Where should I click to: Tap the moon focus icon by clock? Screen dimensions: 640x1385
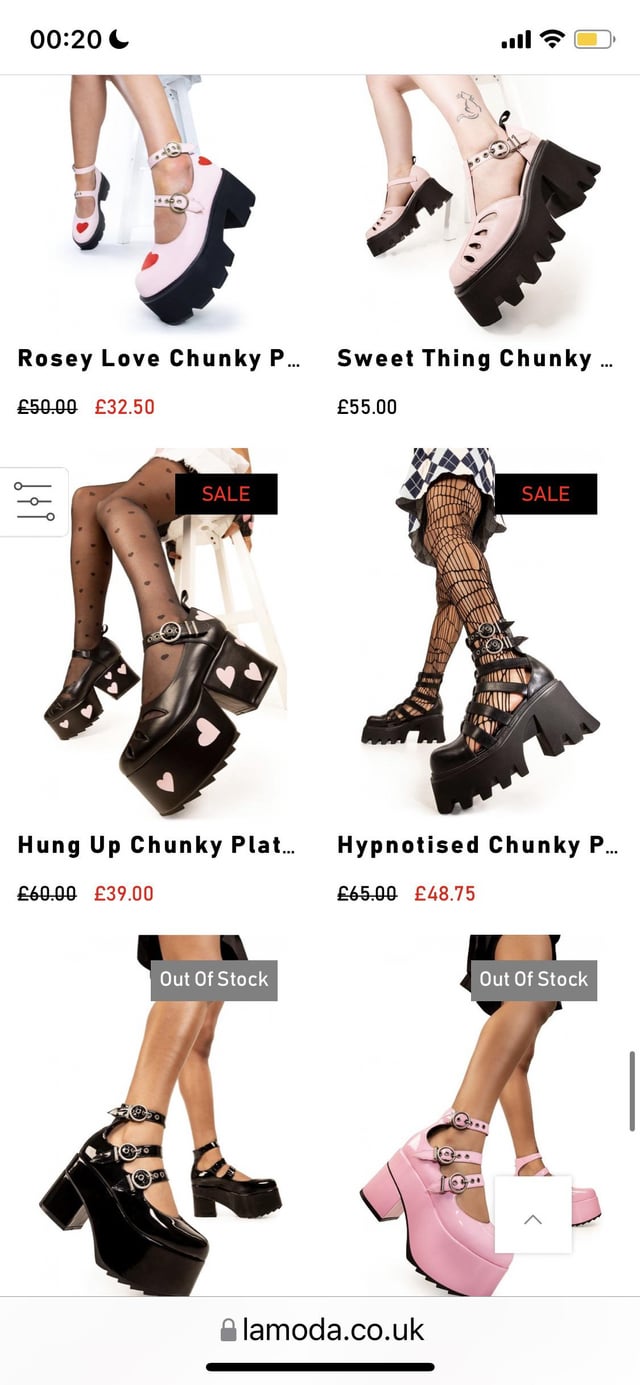coord(119,39)
